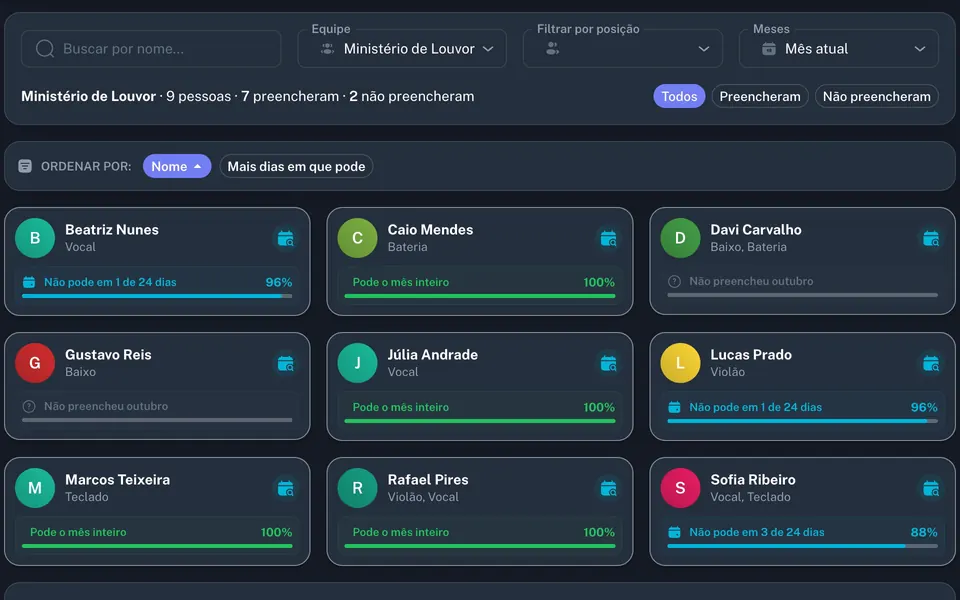Click Beatriz Nunes avatar B

click(x=35, y=238)
